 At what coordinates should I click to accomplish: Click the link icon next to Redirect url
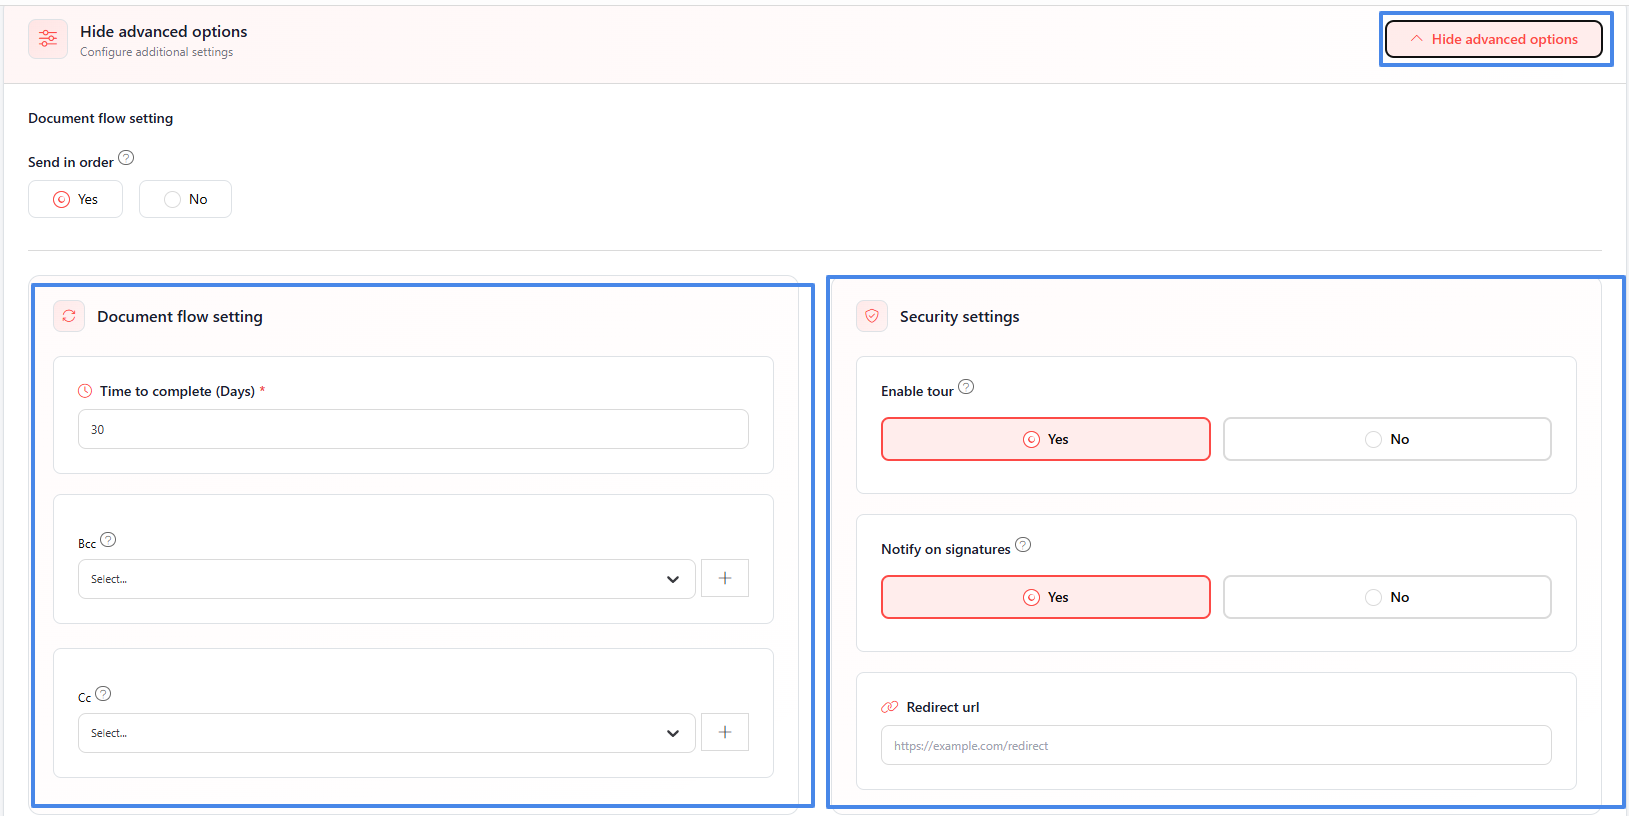click(890, 707)
